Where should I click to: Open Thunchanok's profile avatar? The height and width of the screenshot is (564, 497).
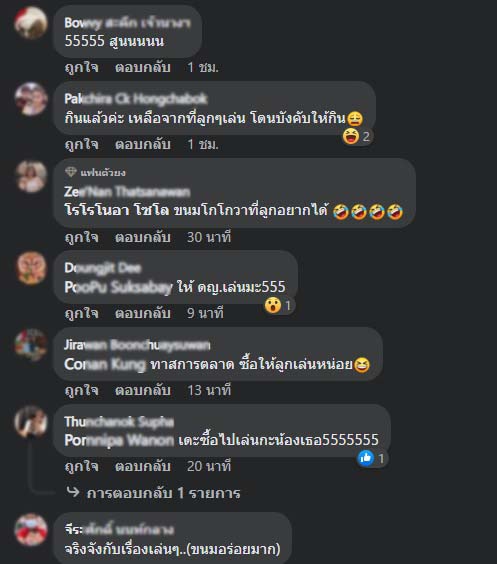click(31, 422)
